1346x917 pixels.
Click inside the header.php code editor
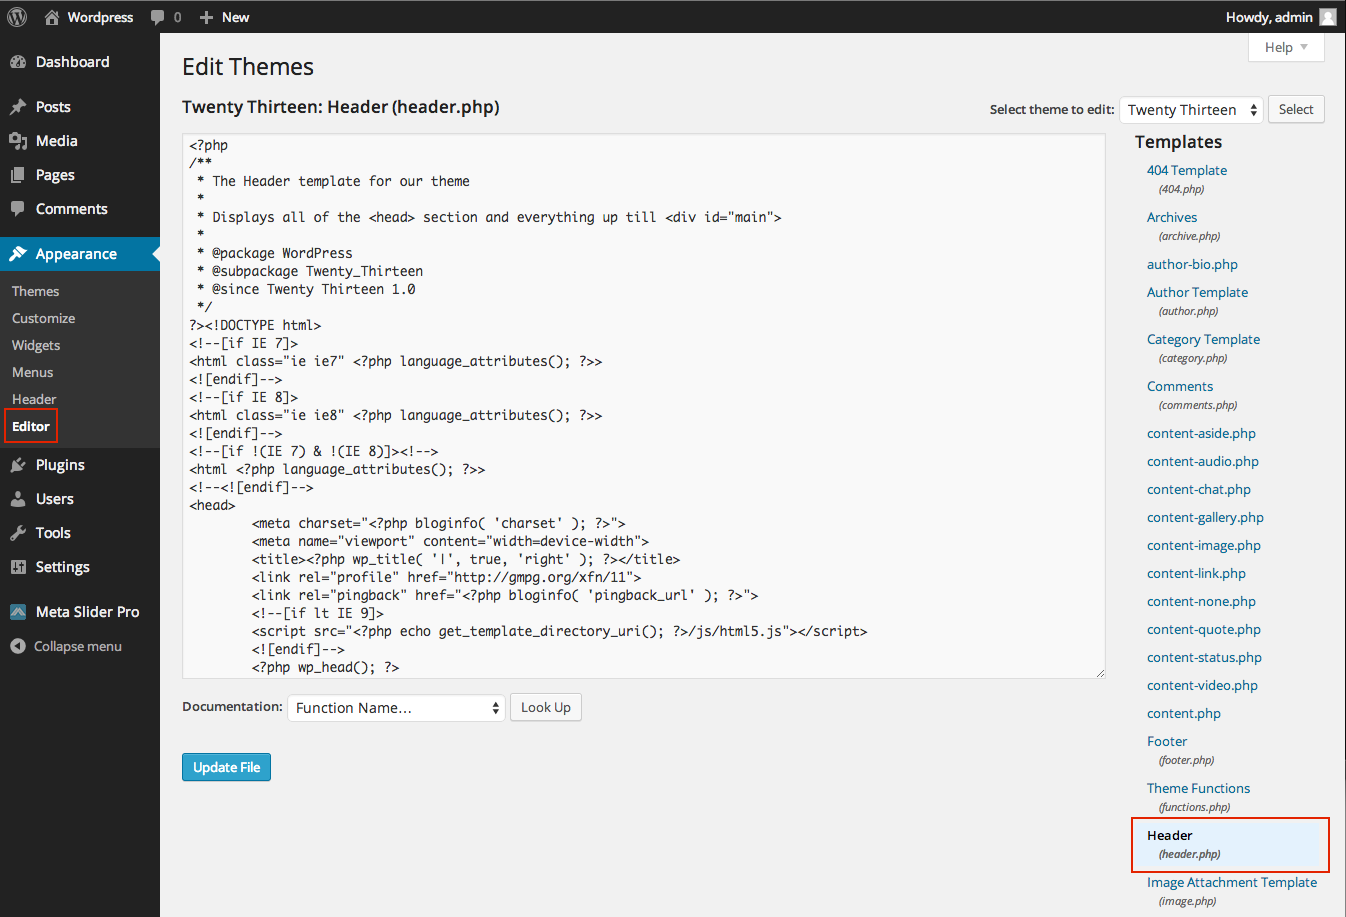(x=644, y=406)
